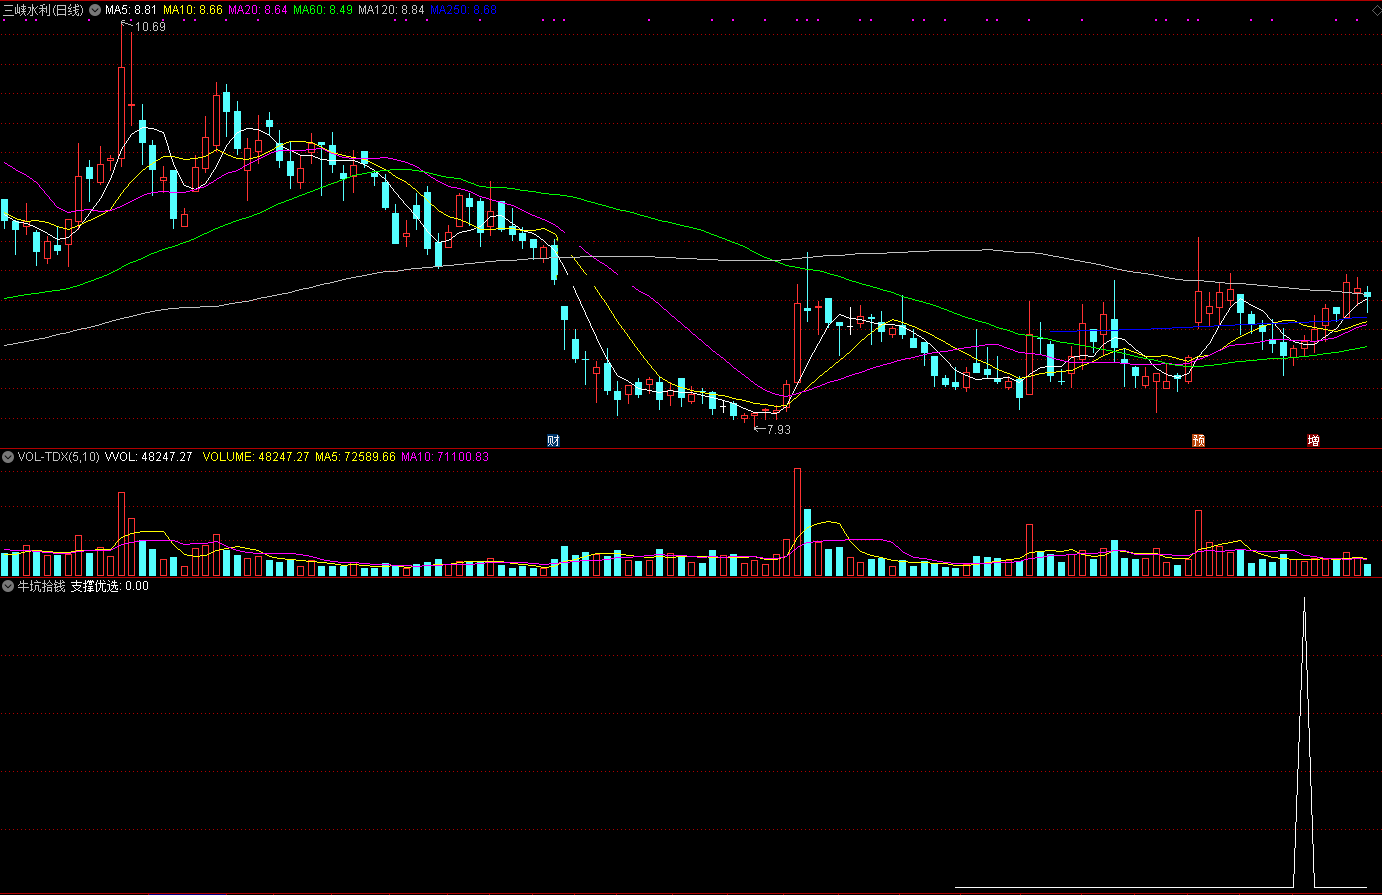Select the magenta MA20: 8.64 label
The width and height of the screenshot is (1382, 895).
click(258, 9)
